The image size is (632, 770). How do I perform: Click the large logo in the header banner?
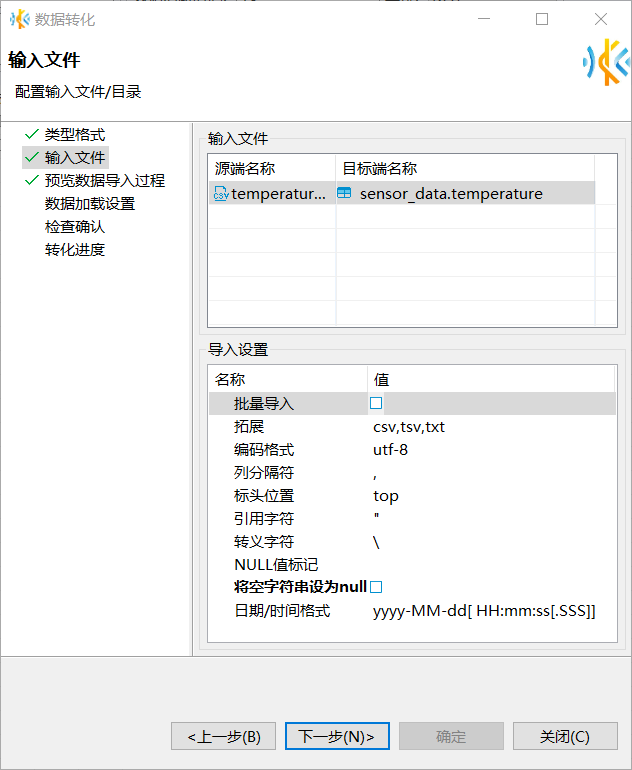pyautogui.click(x=606, y=62)
